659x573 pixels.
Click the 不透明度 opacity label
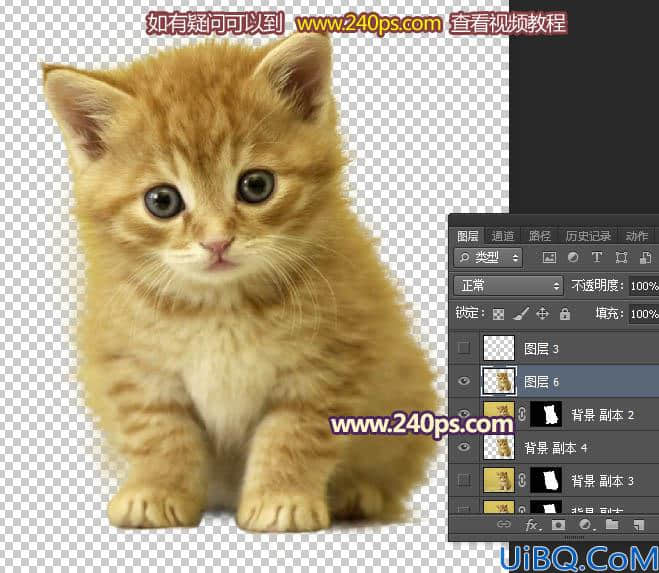[x=597, y=286]
